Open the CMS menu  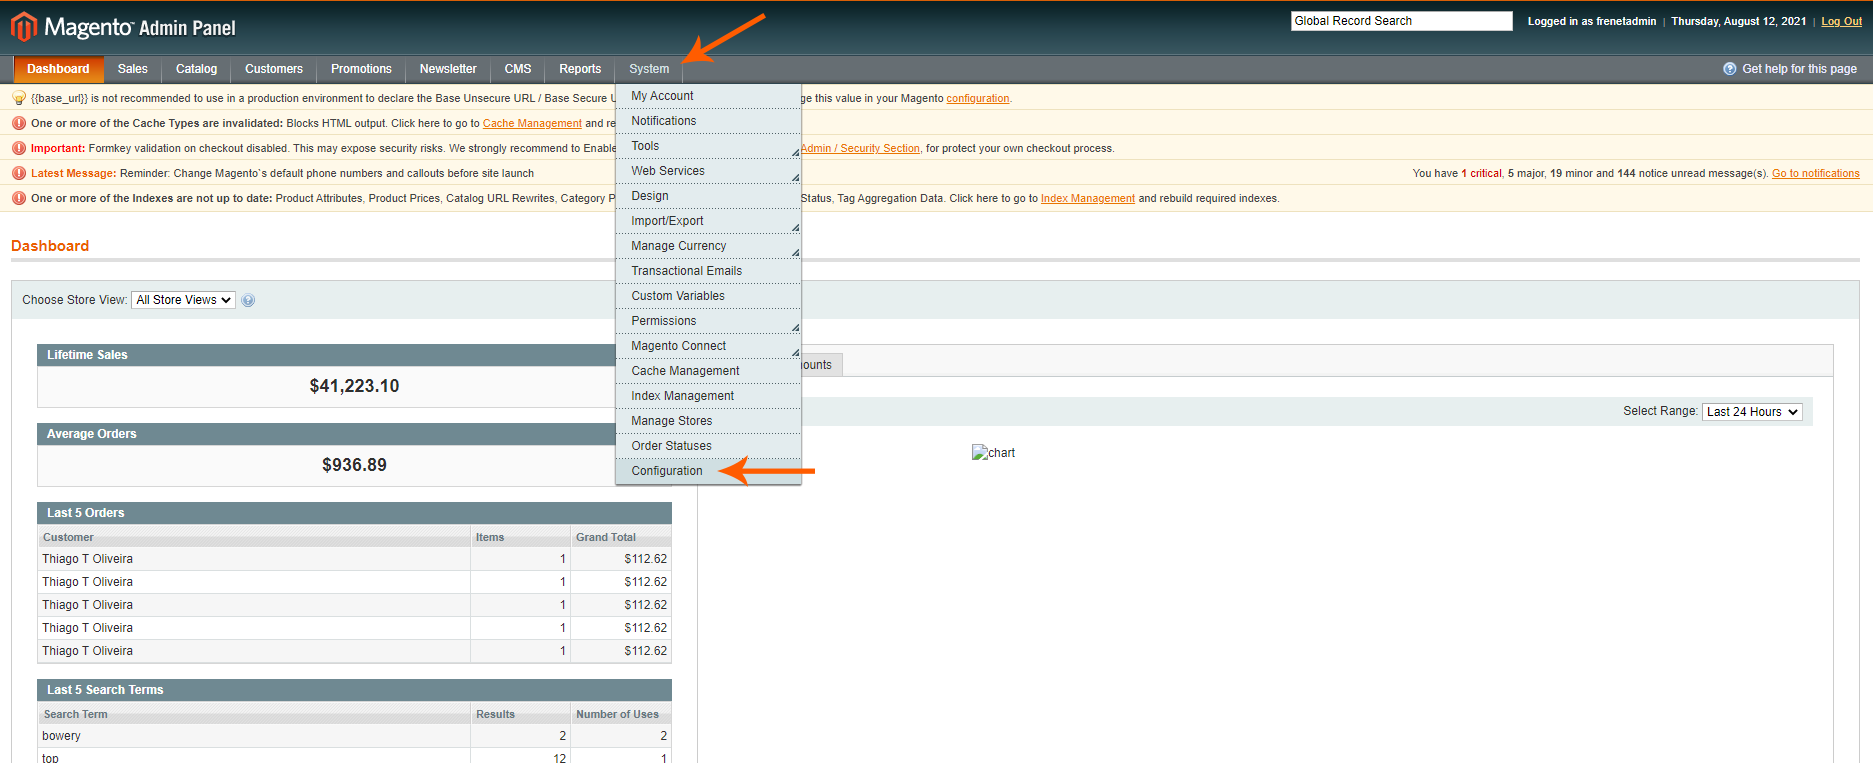coord(518,69)
